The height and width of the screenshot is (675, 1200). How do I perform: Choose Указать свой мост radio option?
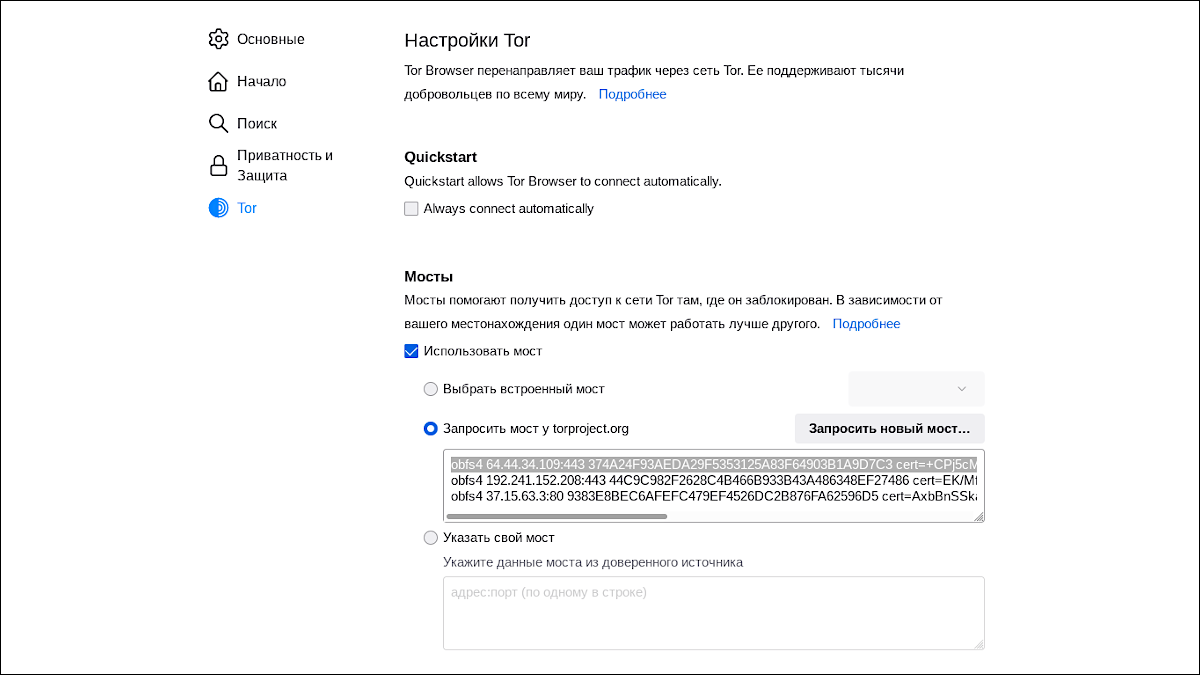point(431,538)
